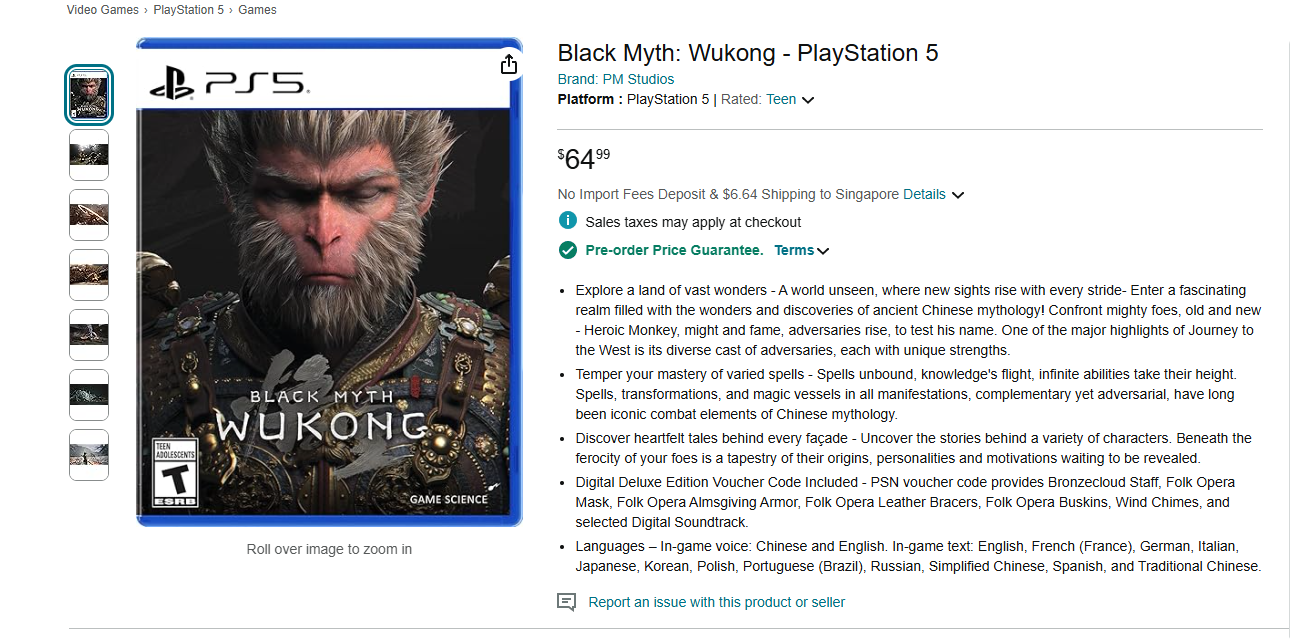Click the share icon on product image

(x=509, y=64)
